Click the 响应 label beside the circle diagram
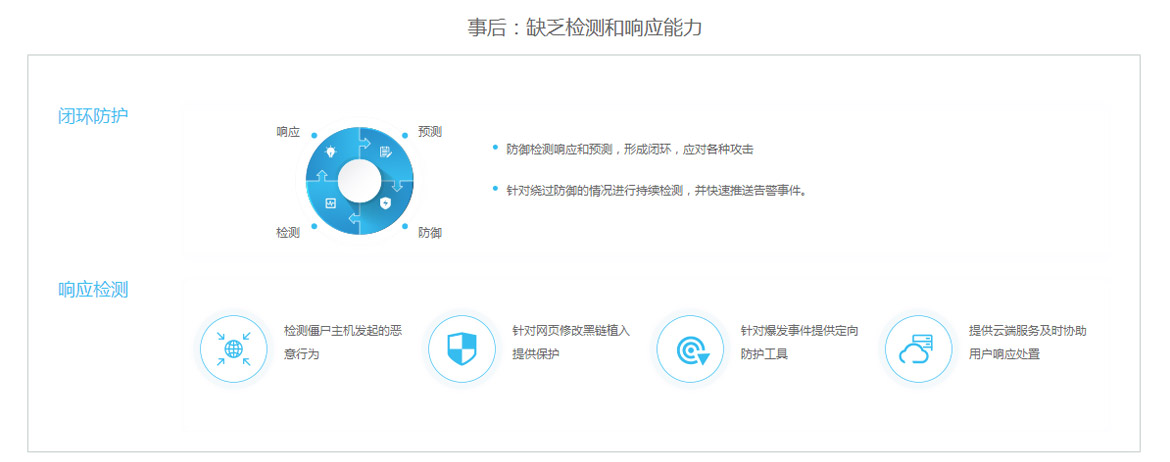This screenshot has height=462, width=1170. [x=288, y=132]
